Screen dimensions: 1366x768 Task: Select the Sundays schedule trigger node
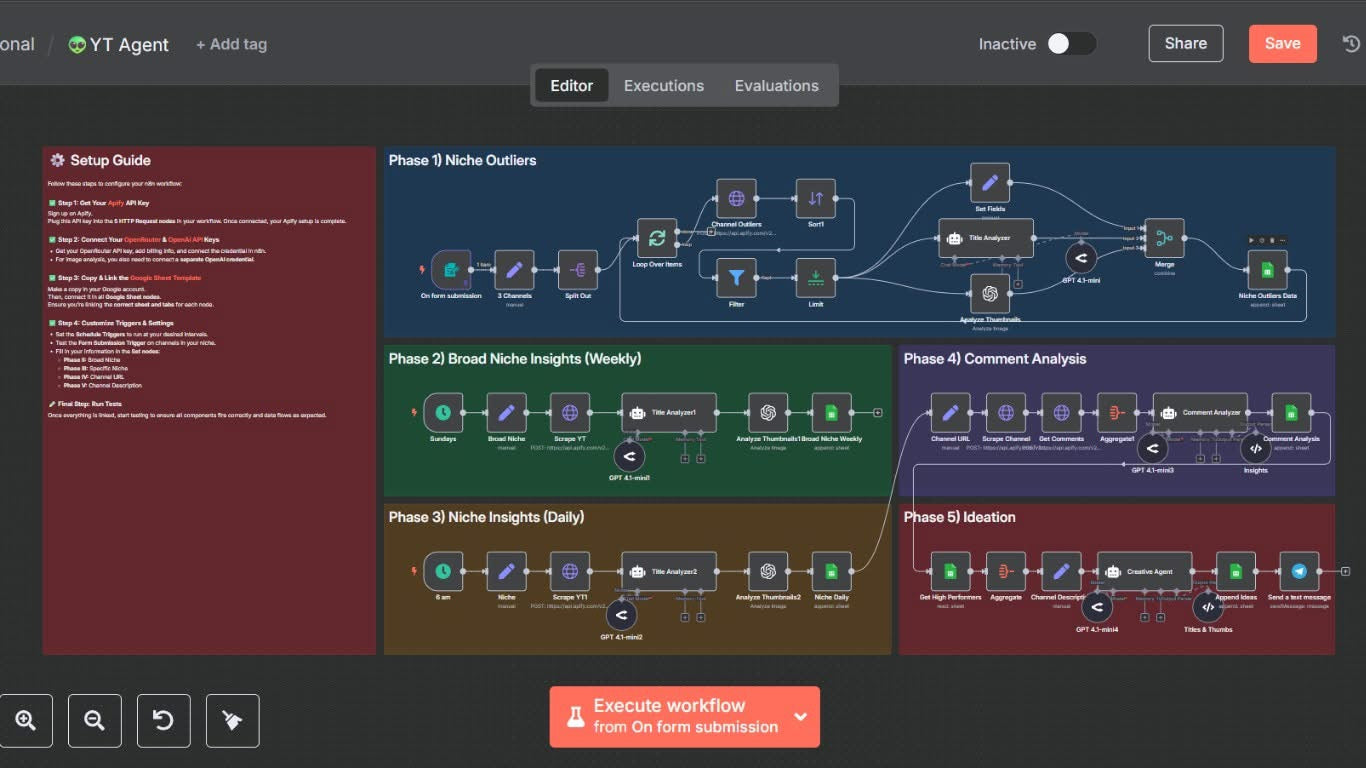(443, 412)
